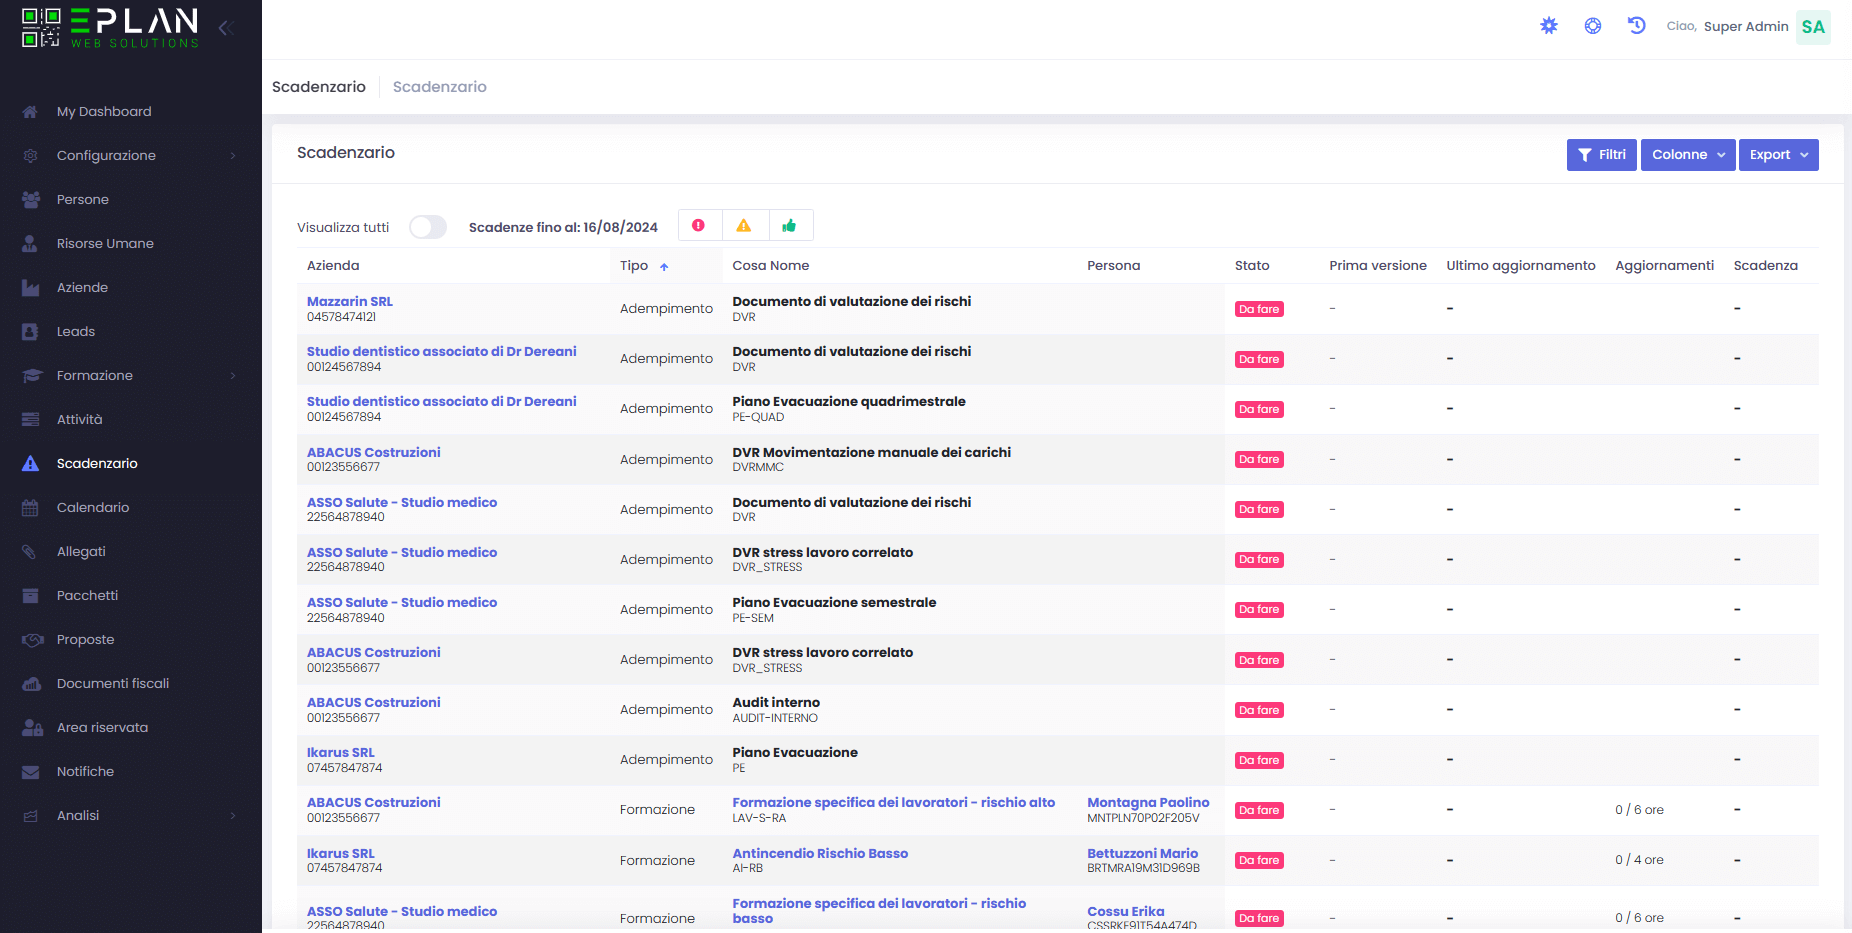Click the Ultimo aggiornamento column header
1852x933 pixels.
tap(1520, 266)
